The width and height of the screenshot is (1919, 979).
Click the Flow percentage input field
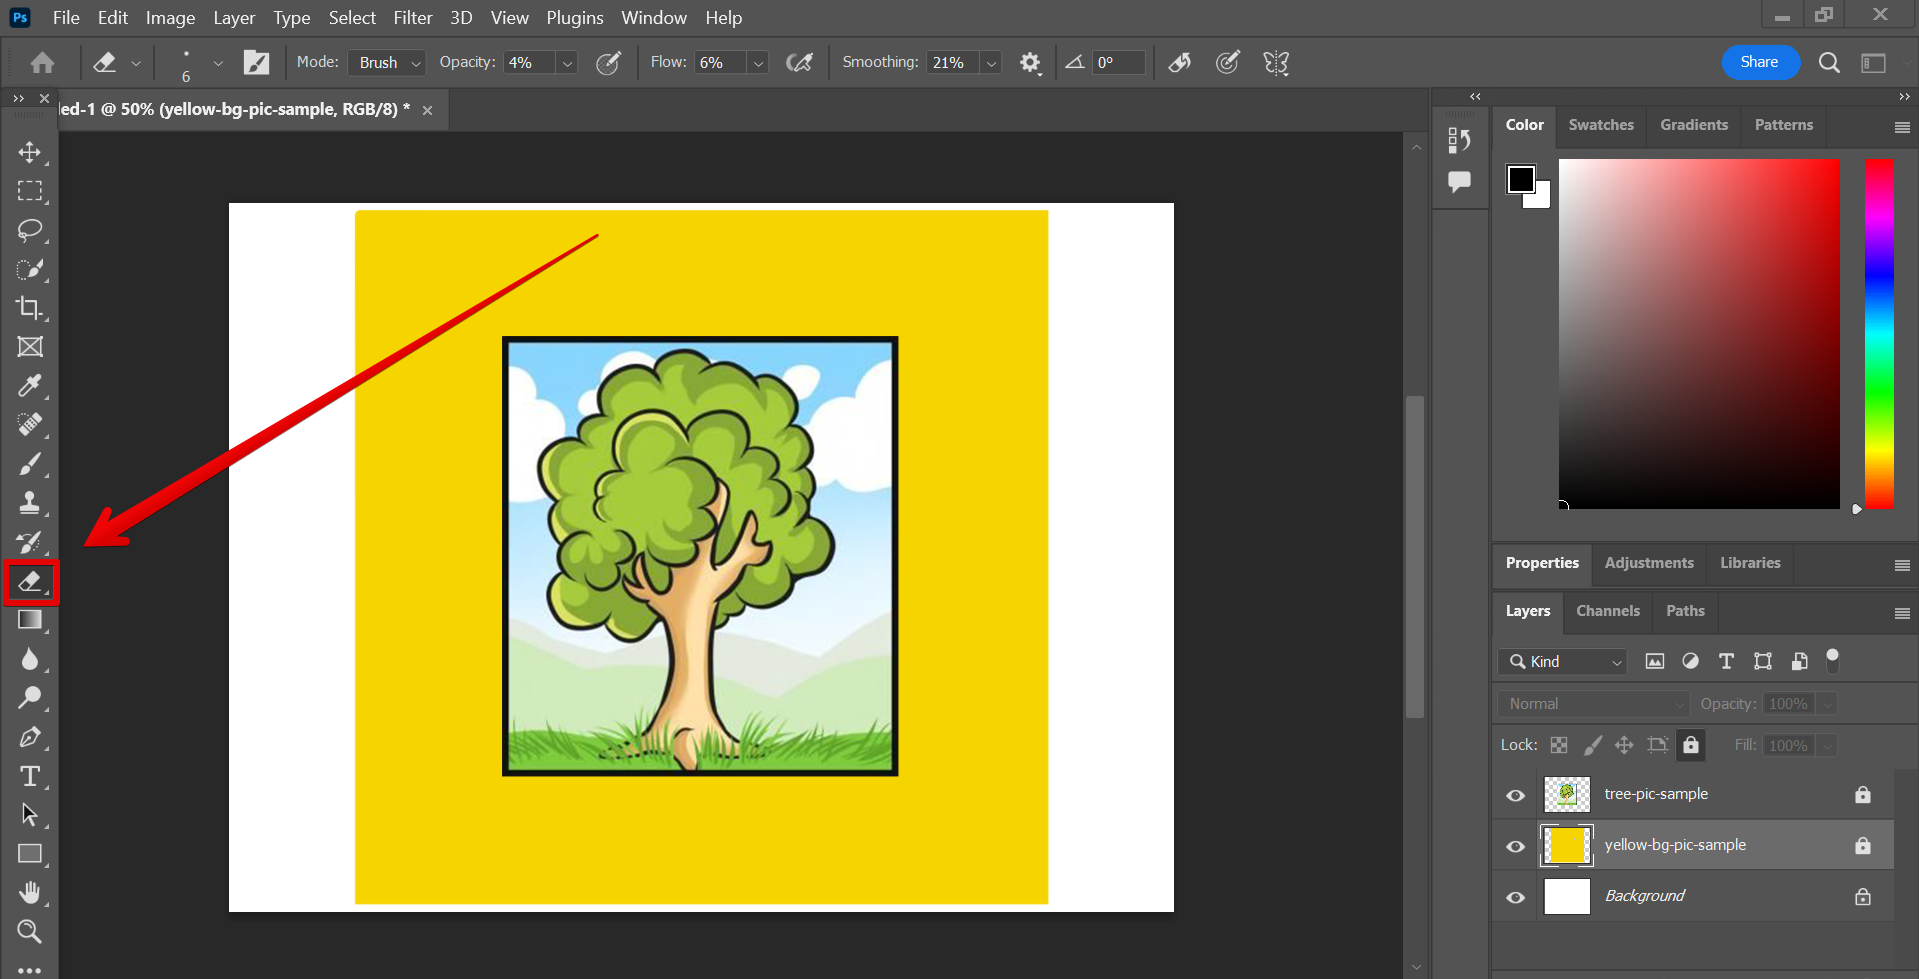tap(718, 63)
